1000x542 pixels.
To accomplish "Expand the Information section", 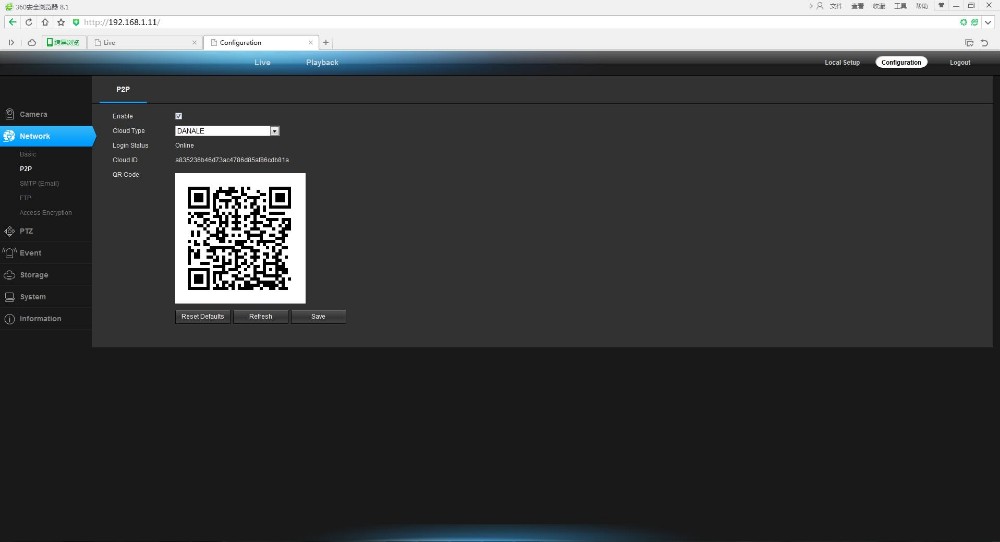I will tap(46, 318).
